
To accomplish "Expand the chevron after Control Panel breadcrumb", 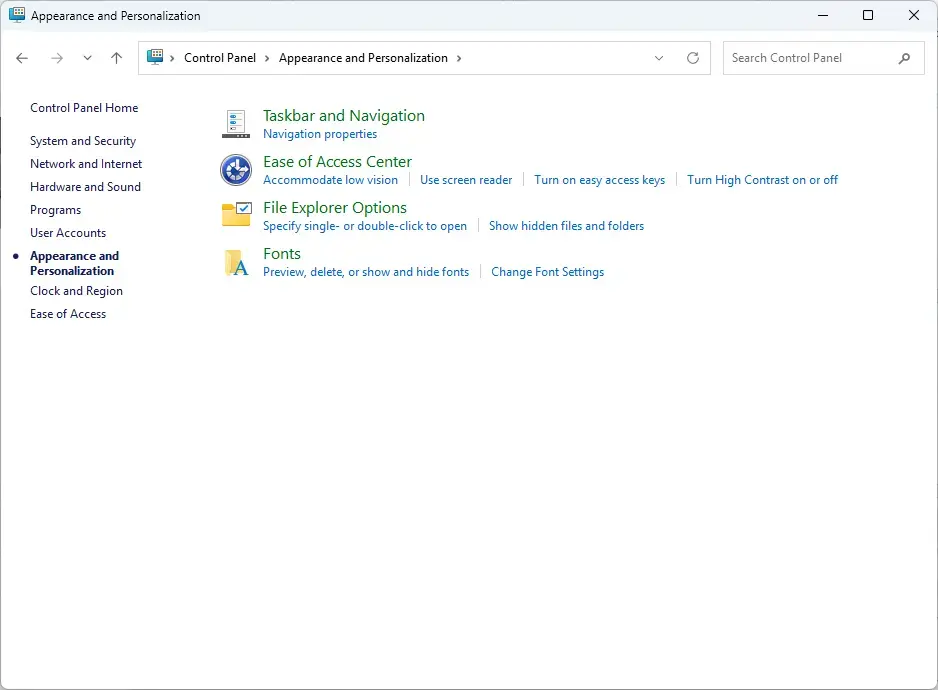I will point(267,58).
